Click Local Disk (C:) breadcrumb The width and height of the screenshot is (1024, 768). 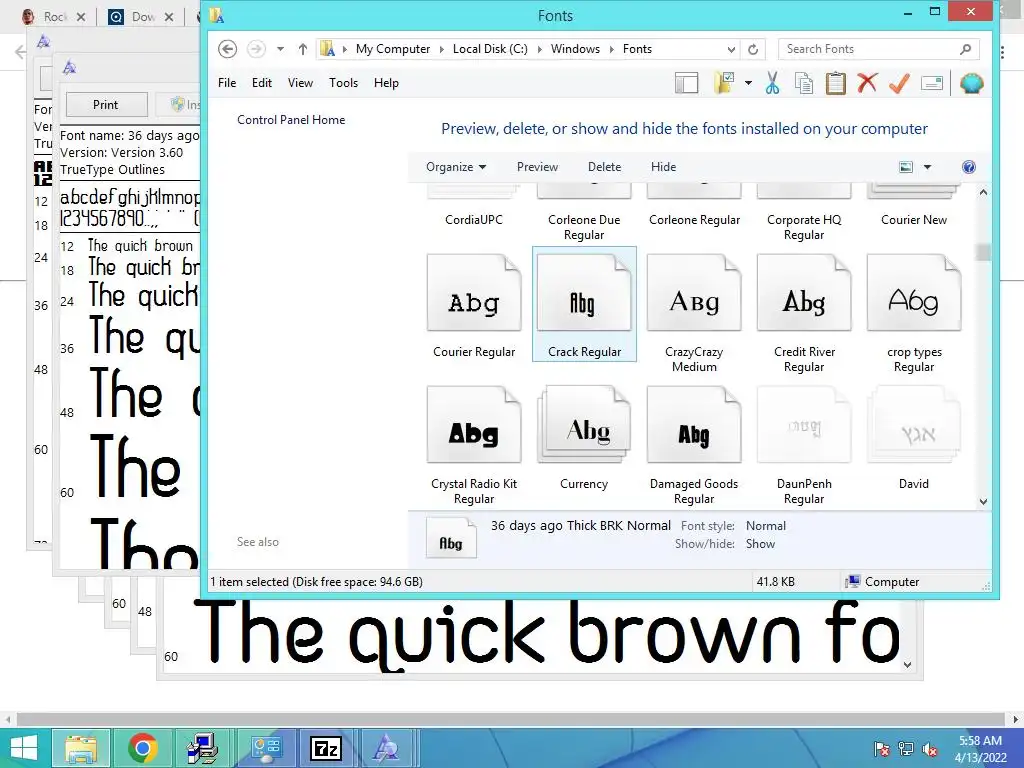(490, 49)
